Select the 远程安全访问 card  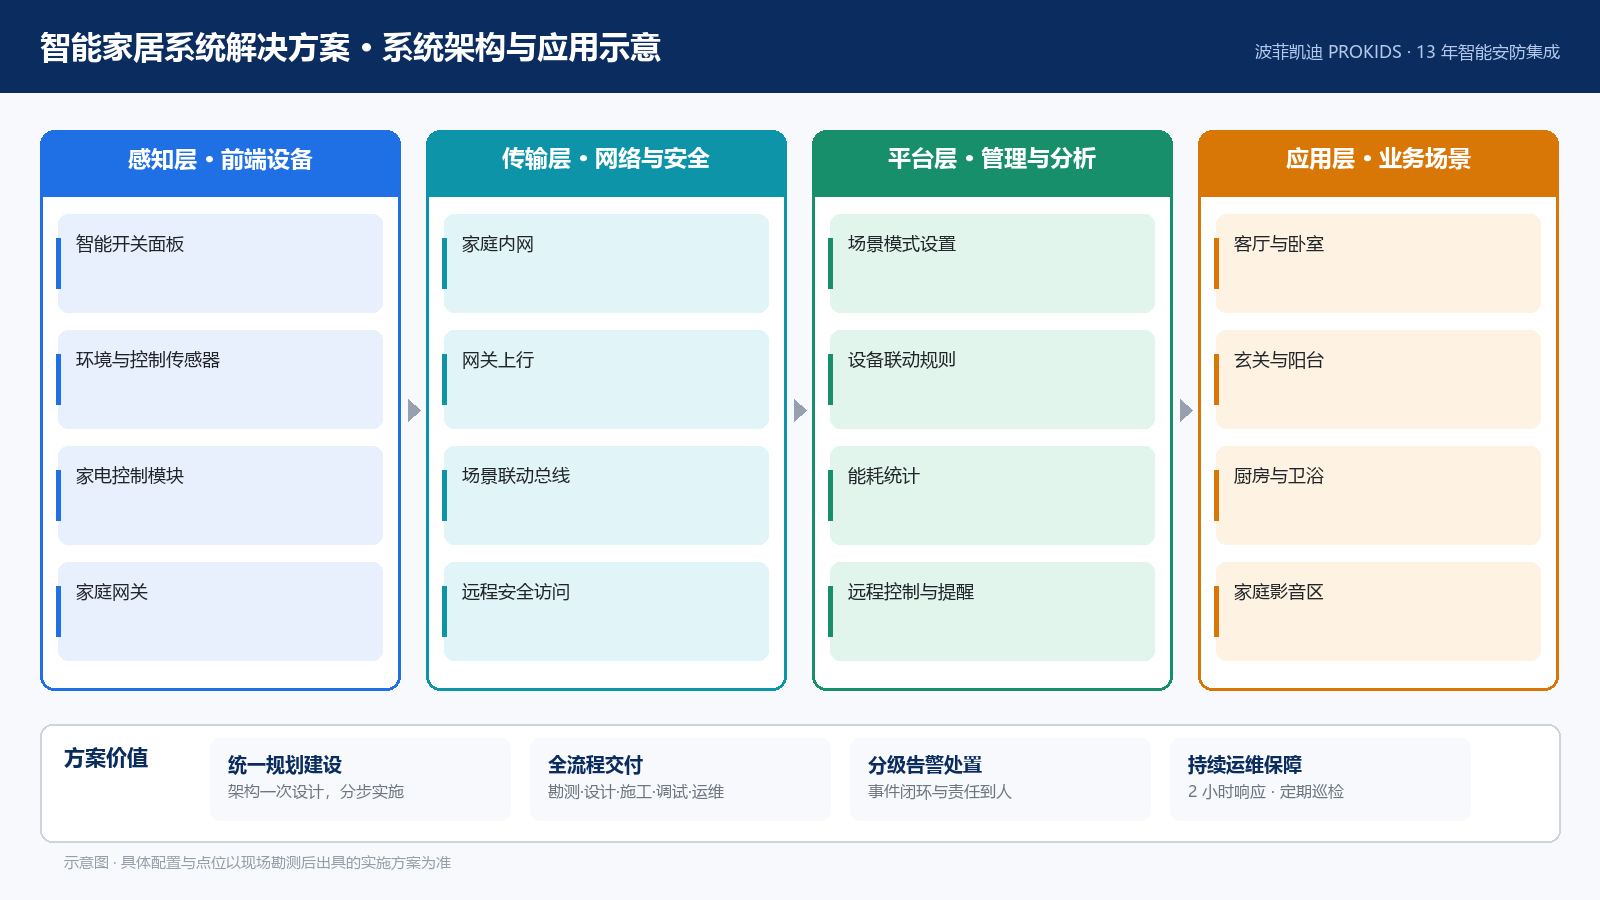pyautogui.click(x=606, y=611)
